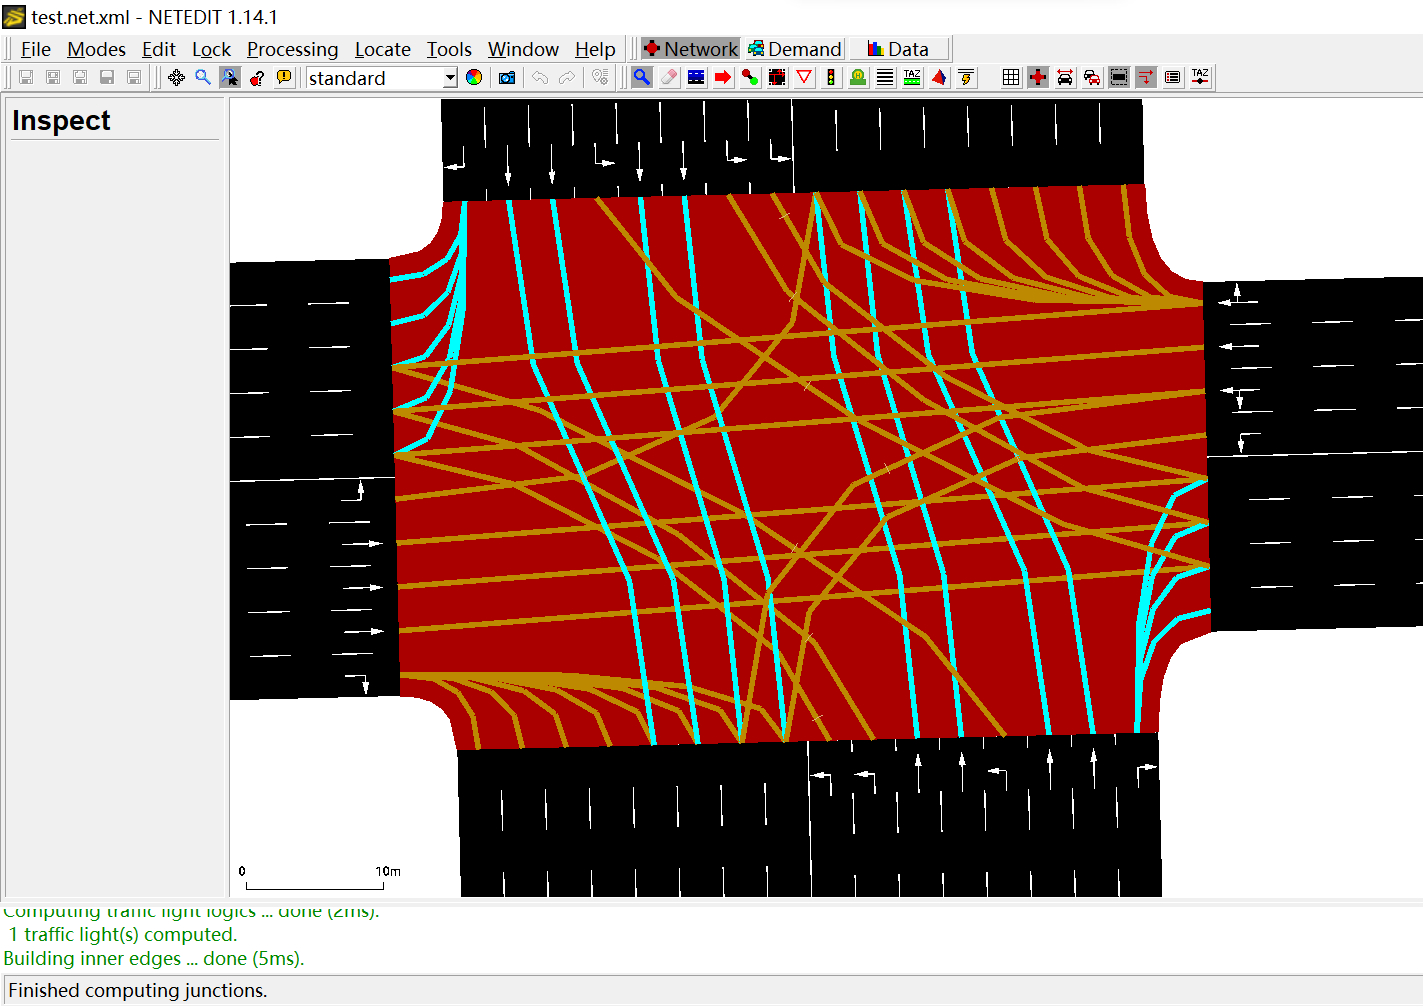Open the Window menu
Viewport: 1423px width, 1006px height.
point(523,49)
